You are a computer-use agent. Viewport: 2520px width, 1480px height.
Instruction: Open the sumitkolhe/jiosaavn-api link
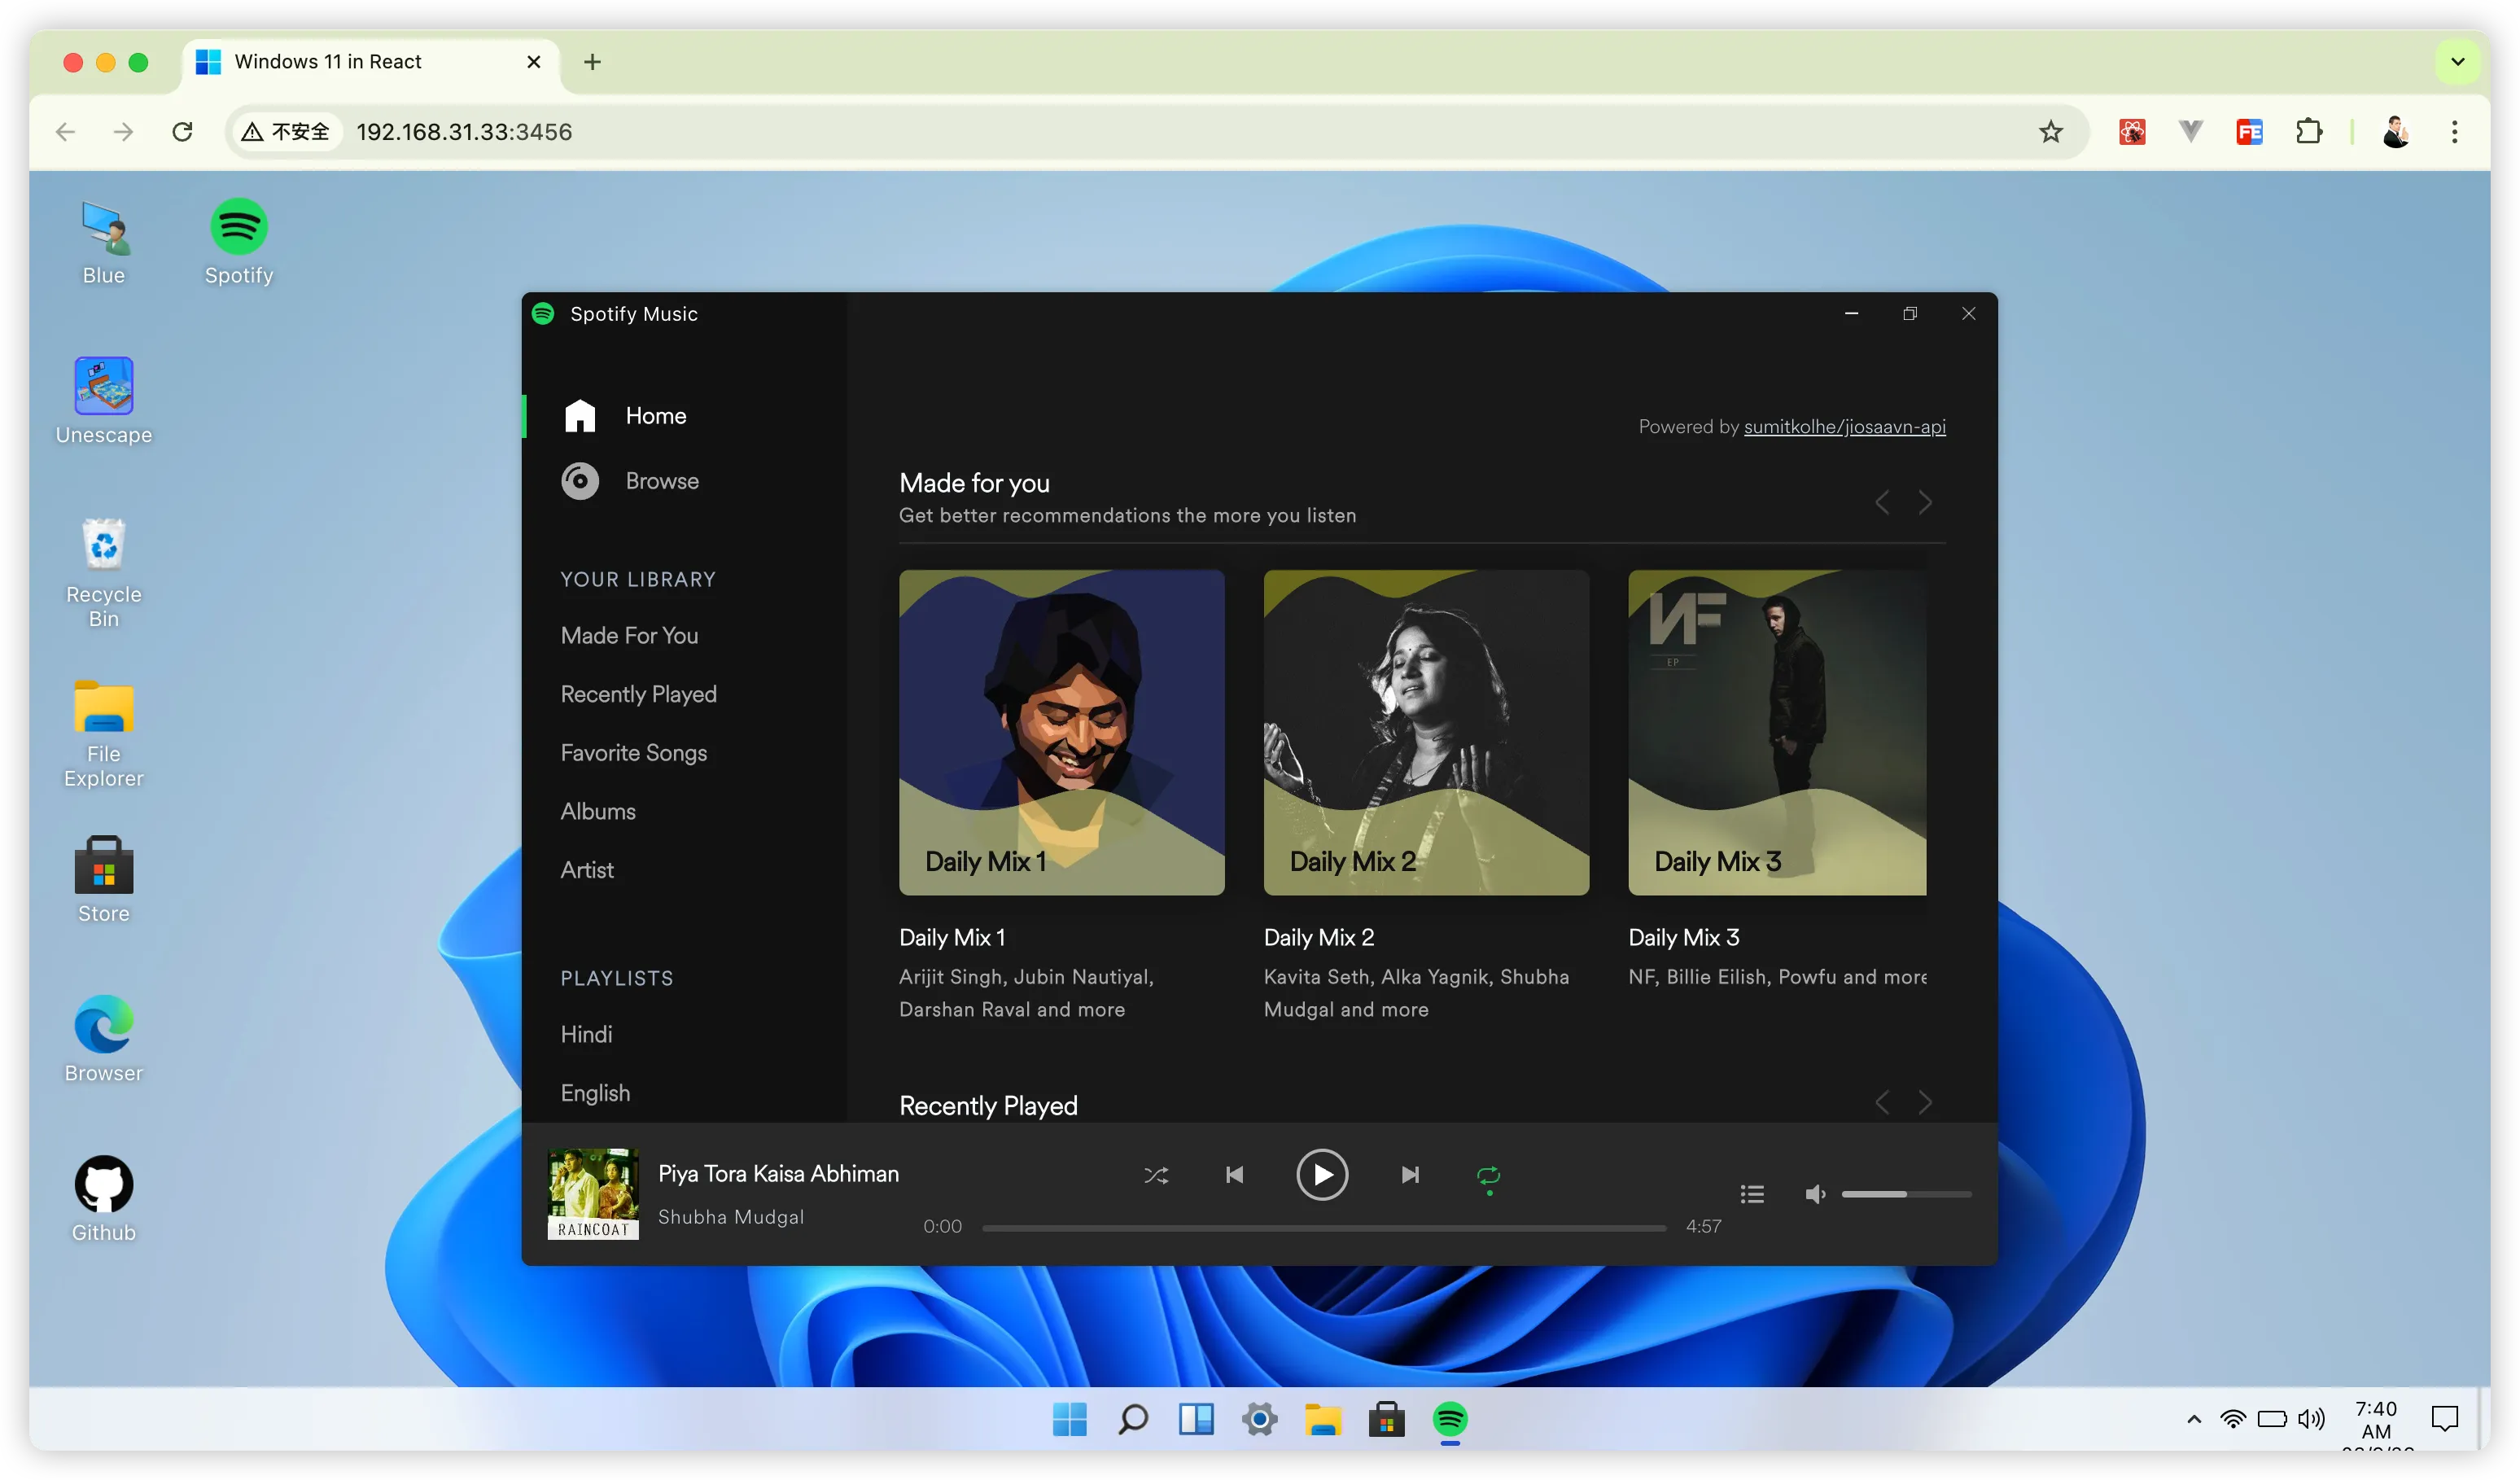click(1844, 427)
